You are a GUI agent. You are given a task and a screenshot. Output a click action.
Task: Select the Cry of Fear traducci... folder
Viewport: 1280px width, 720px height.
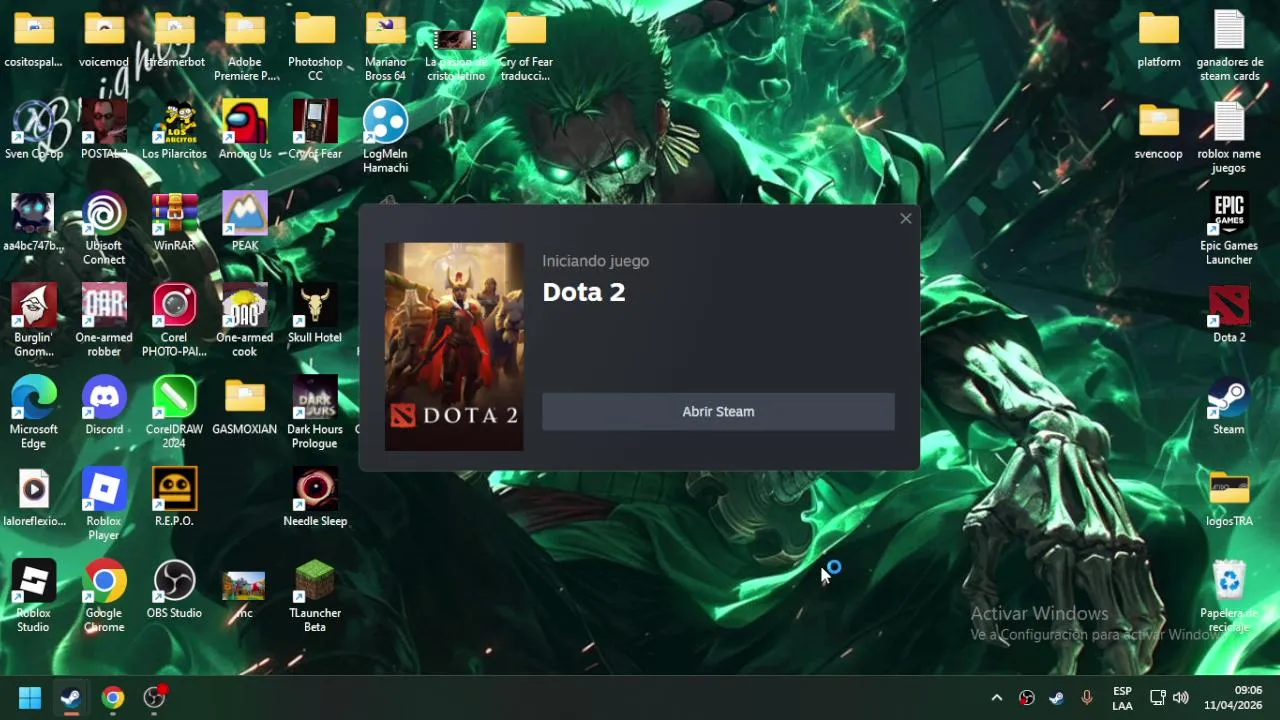coord(526,45)
